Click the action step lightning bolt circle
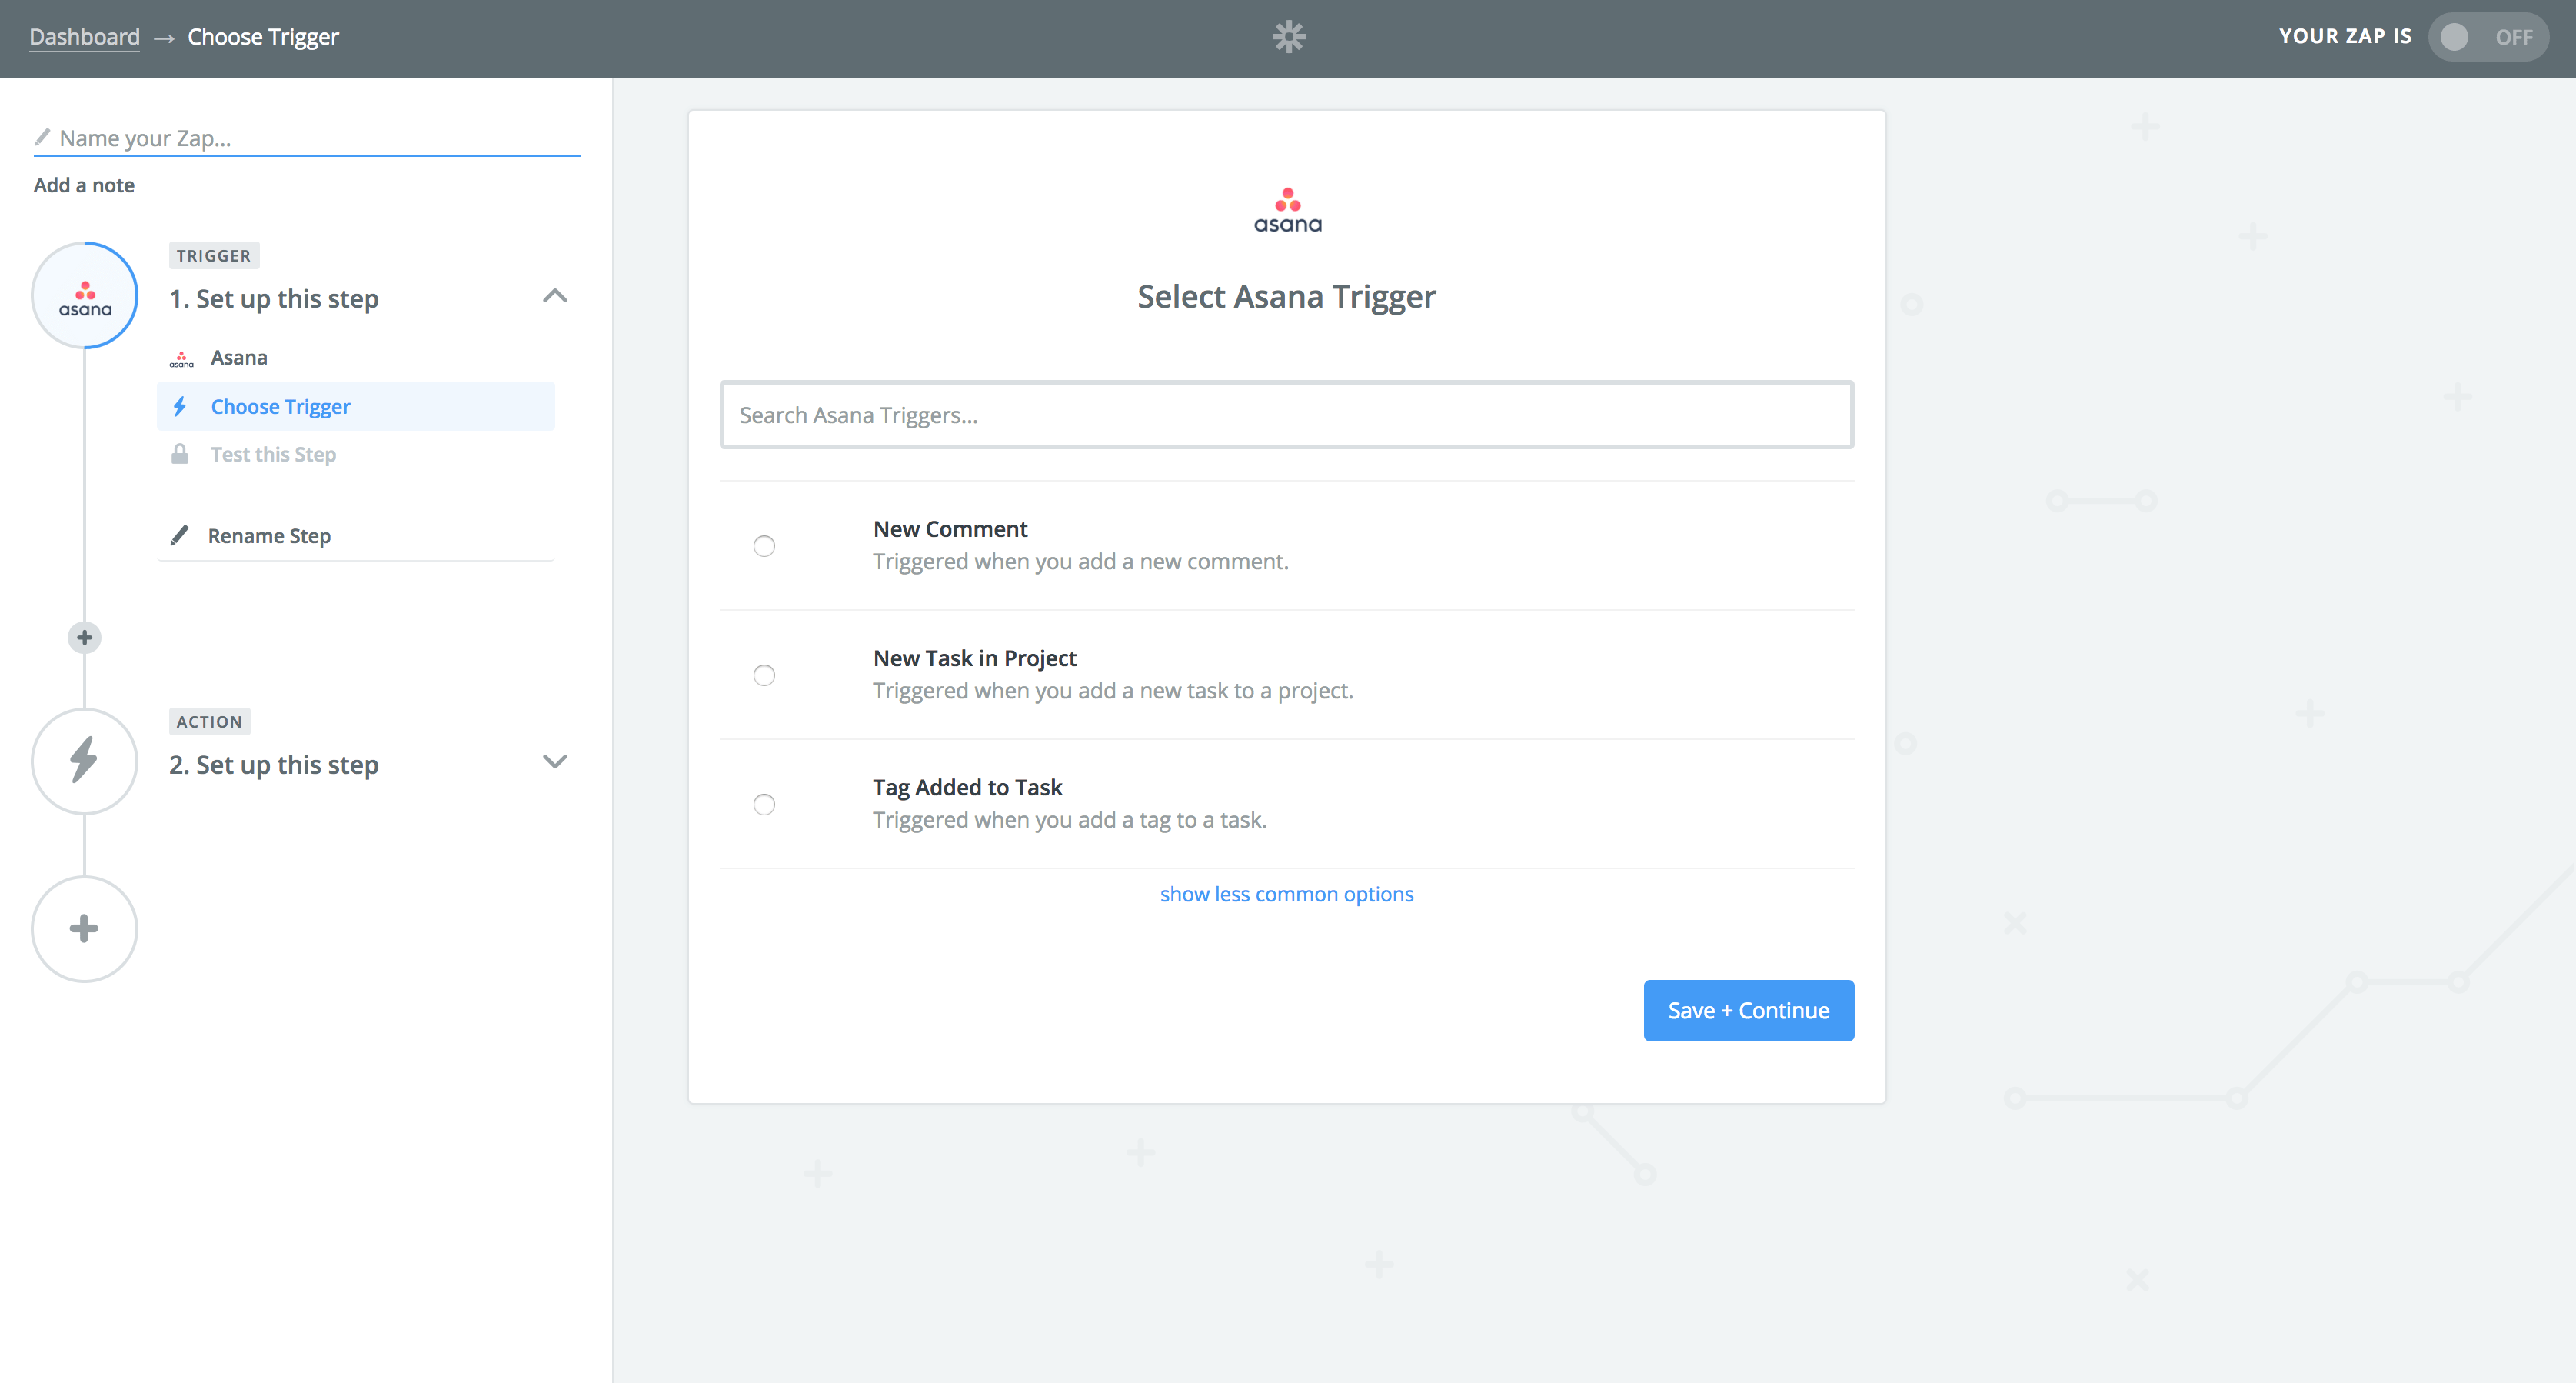Viewport: 2576px width, 1383px height. 84,761
